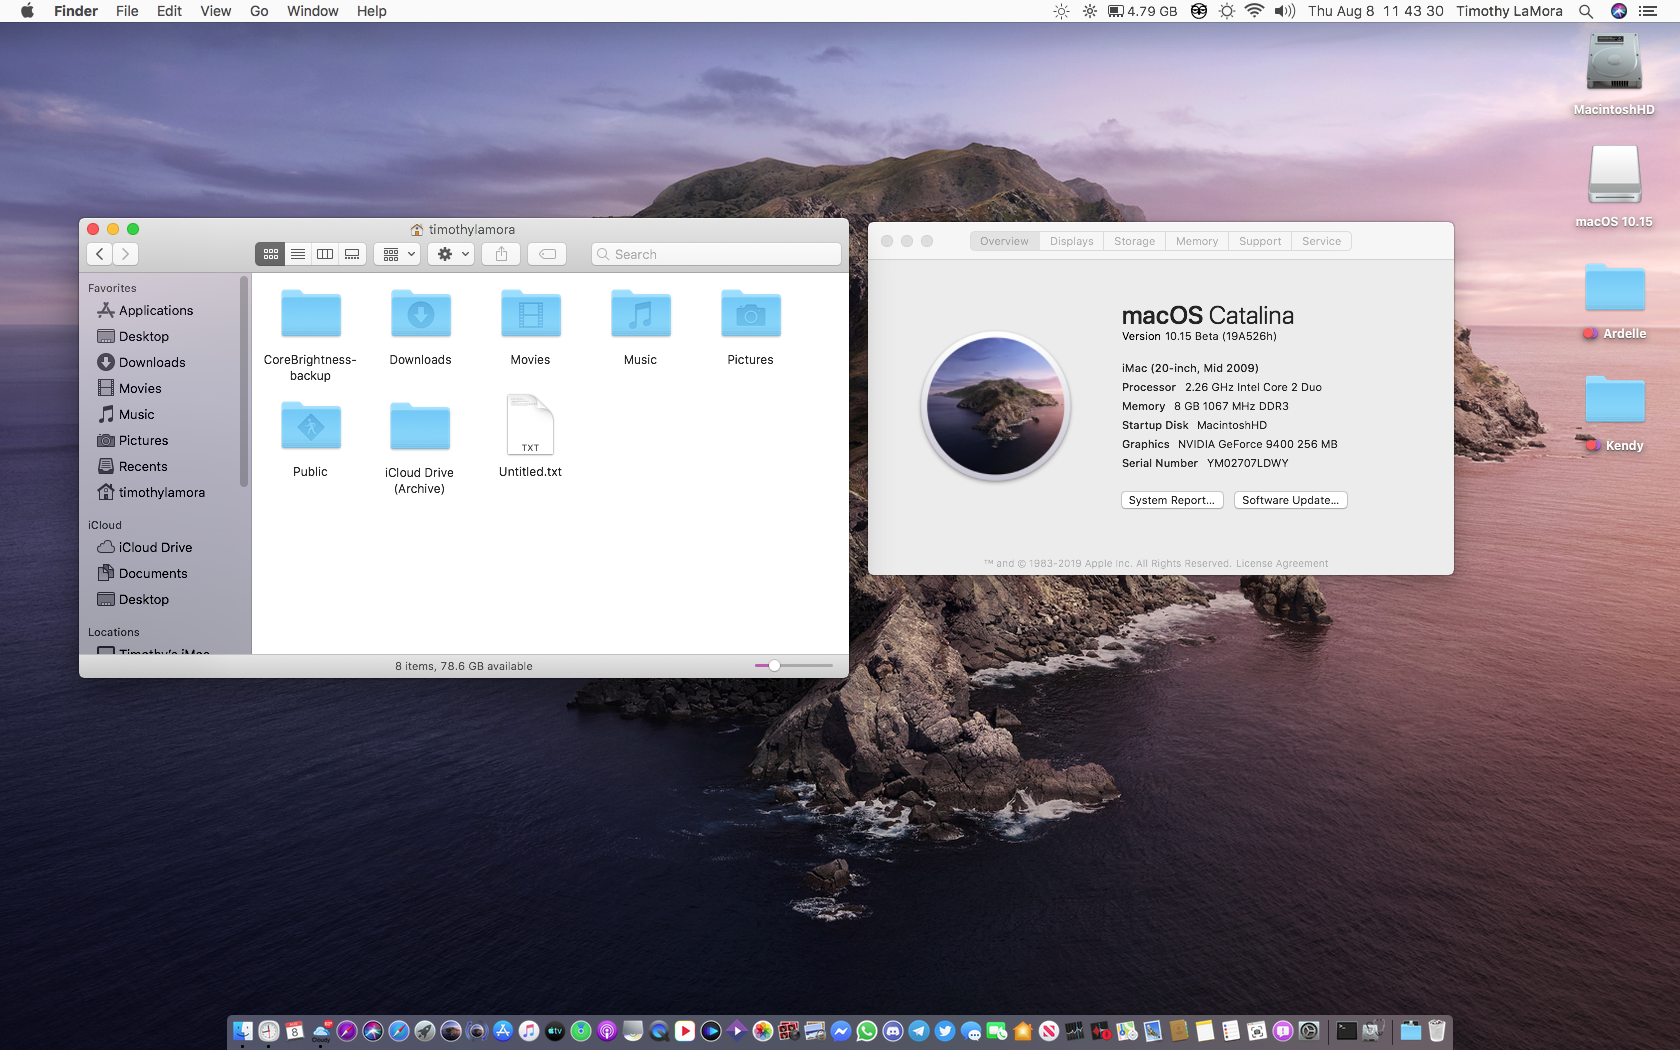Screen dimensions: 1680x1050
Task: Switch Finder to column view
Action: 325,254
